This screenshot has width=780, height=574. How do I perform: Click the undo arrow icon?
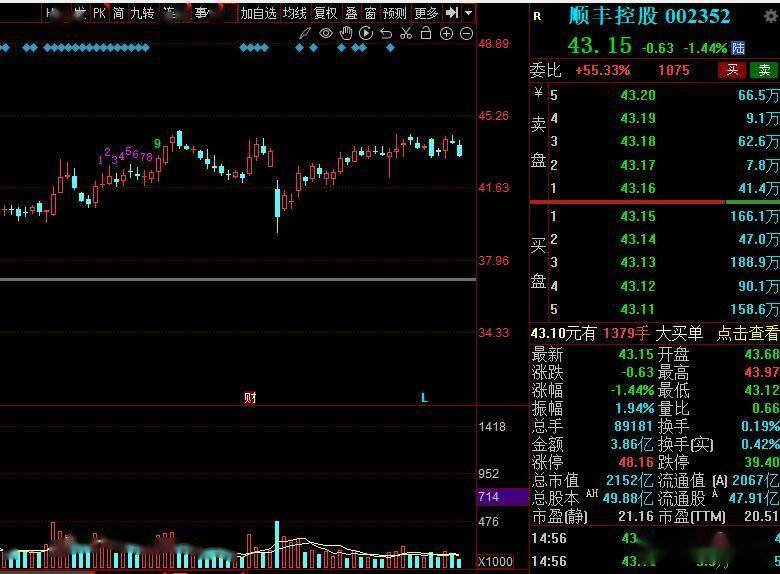pos(386,33)
